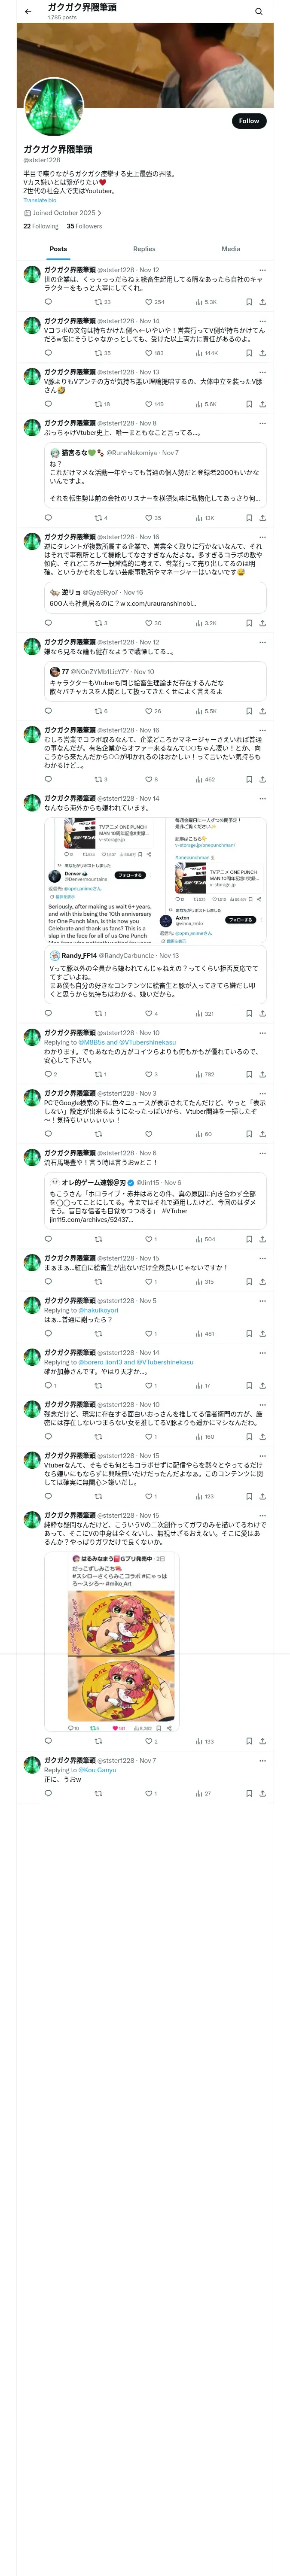The image size is (290, 2576).
Task: Reply to the Nov 12 tweet with 23 reposts
Action: (48, 301)
